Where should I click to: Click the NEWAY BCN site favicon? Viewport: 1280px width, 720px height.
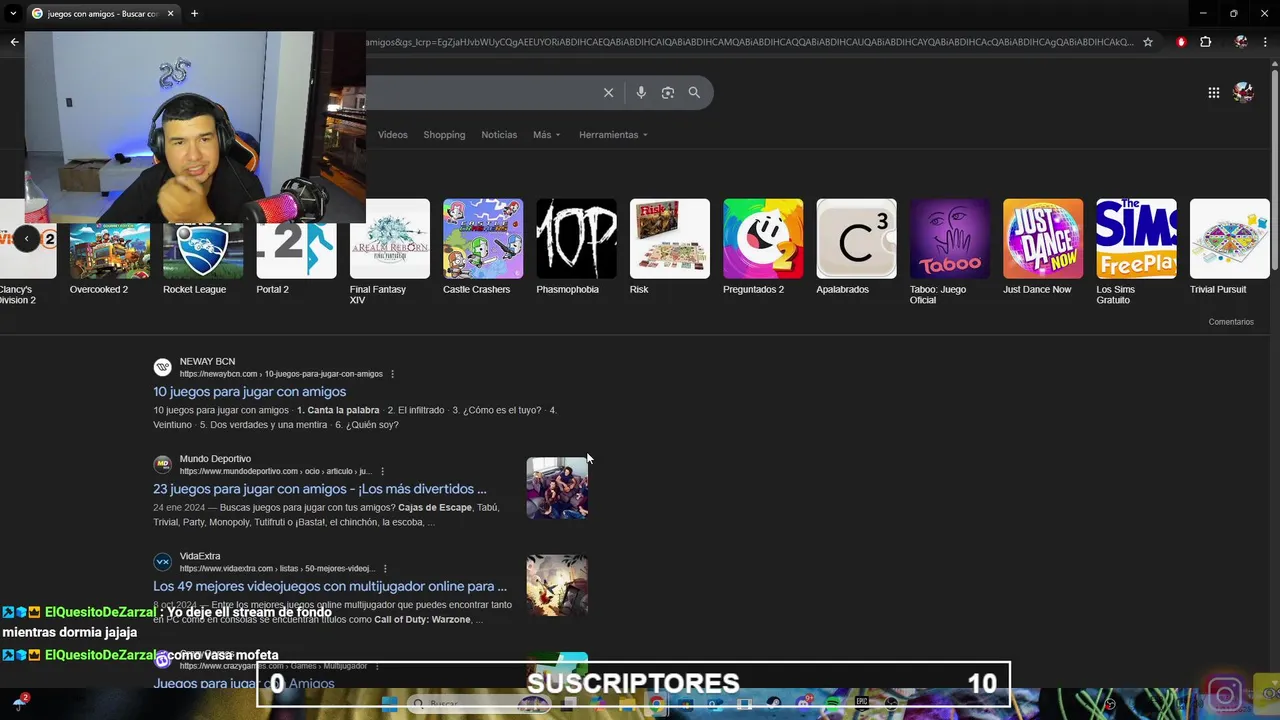(162, 367)
